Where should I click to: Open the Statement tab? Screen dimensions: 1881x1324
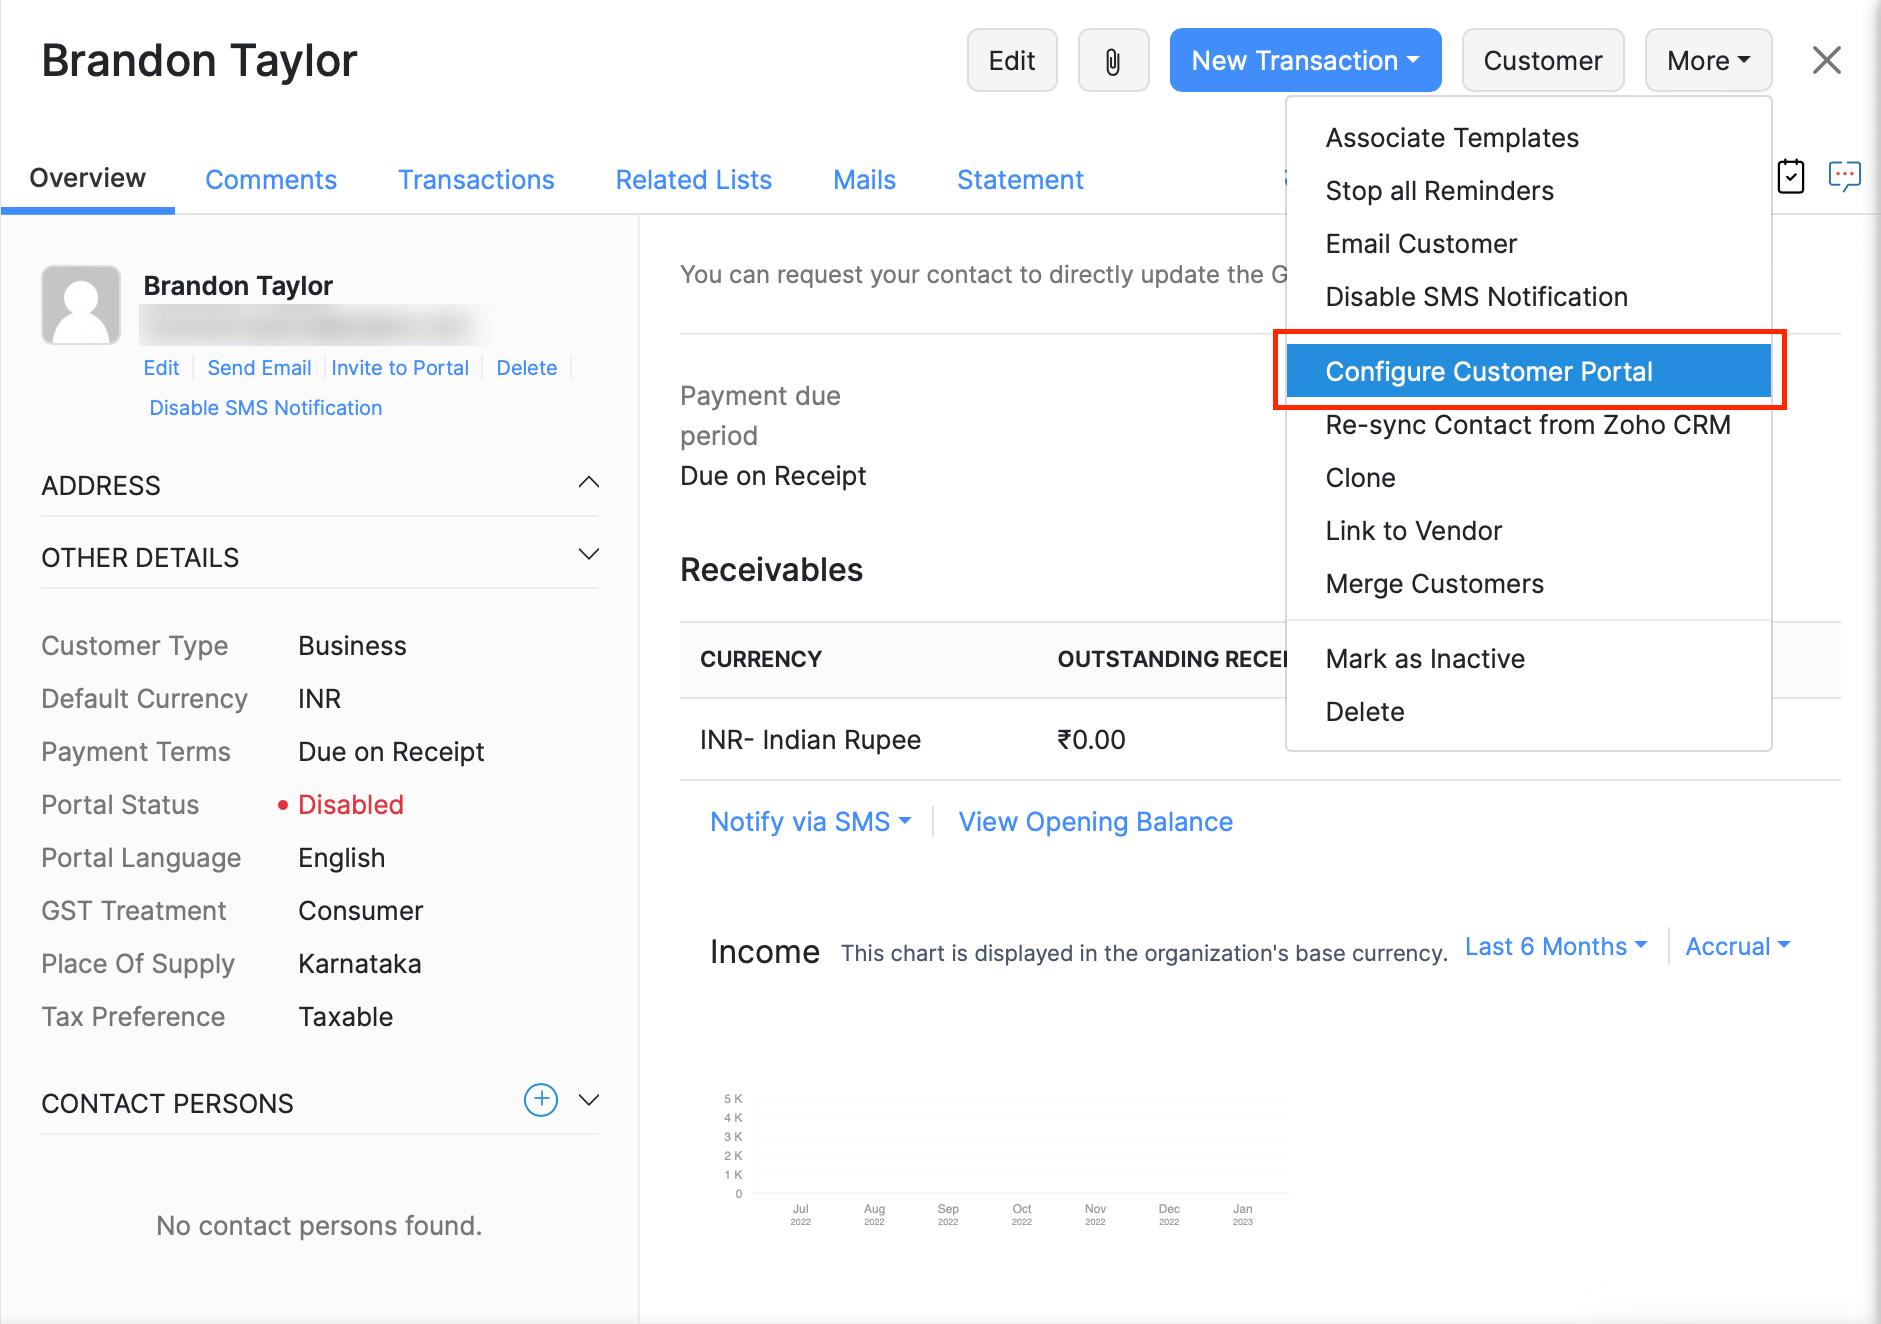tap(1020, 180)
